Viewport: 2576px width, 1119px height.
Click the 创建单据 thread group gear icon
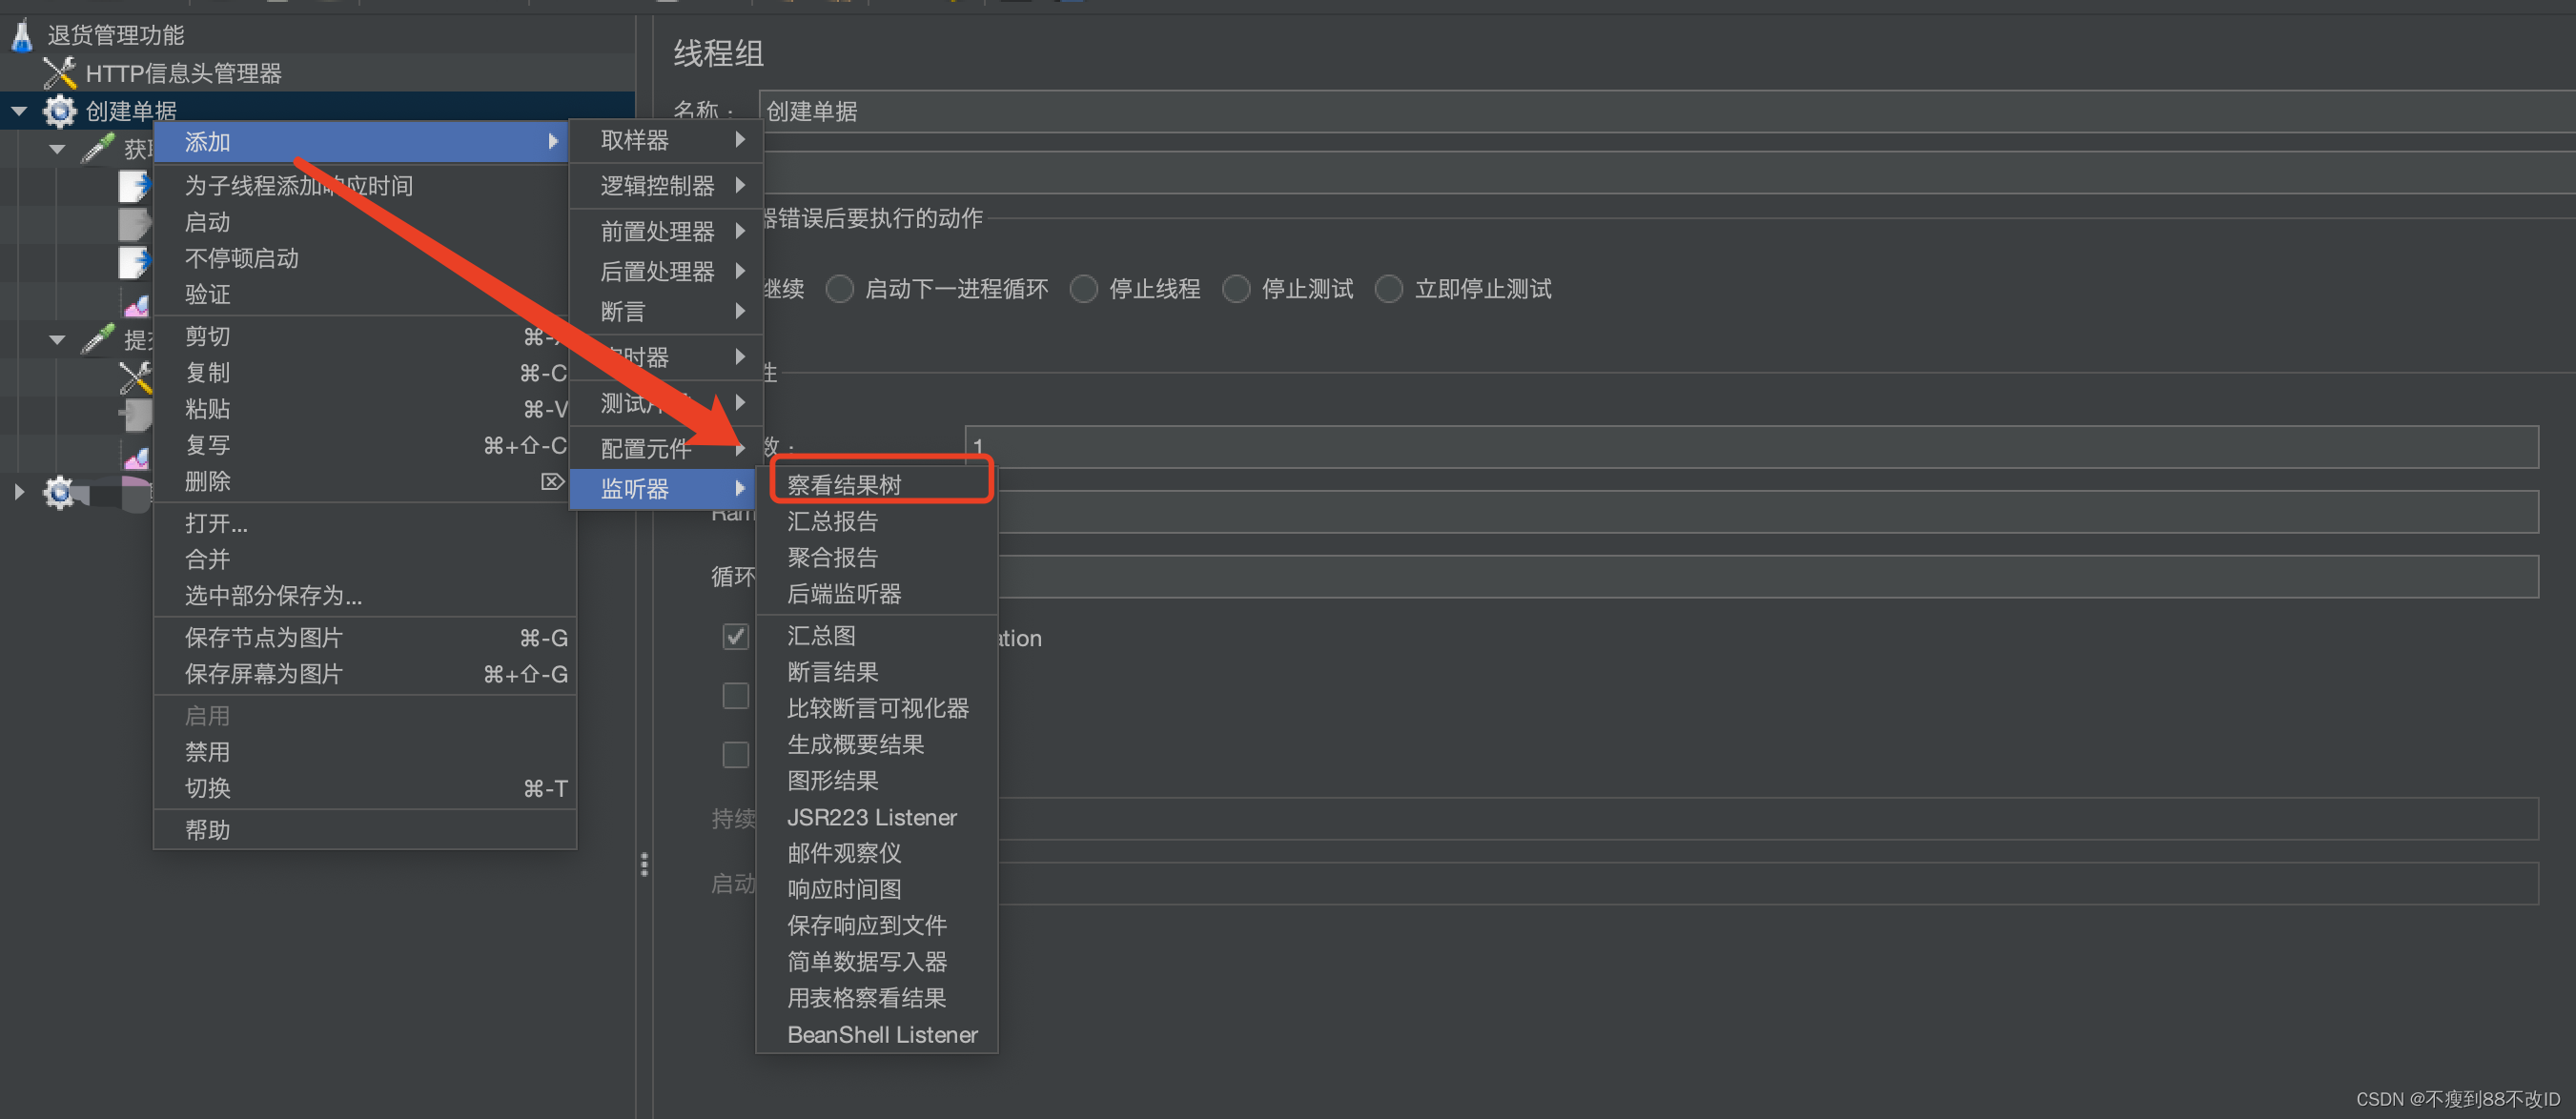[59, 111]
